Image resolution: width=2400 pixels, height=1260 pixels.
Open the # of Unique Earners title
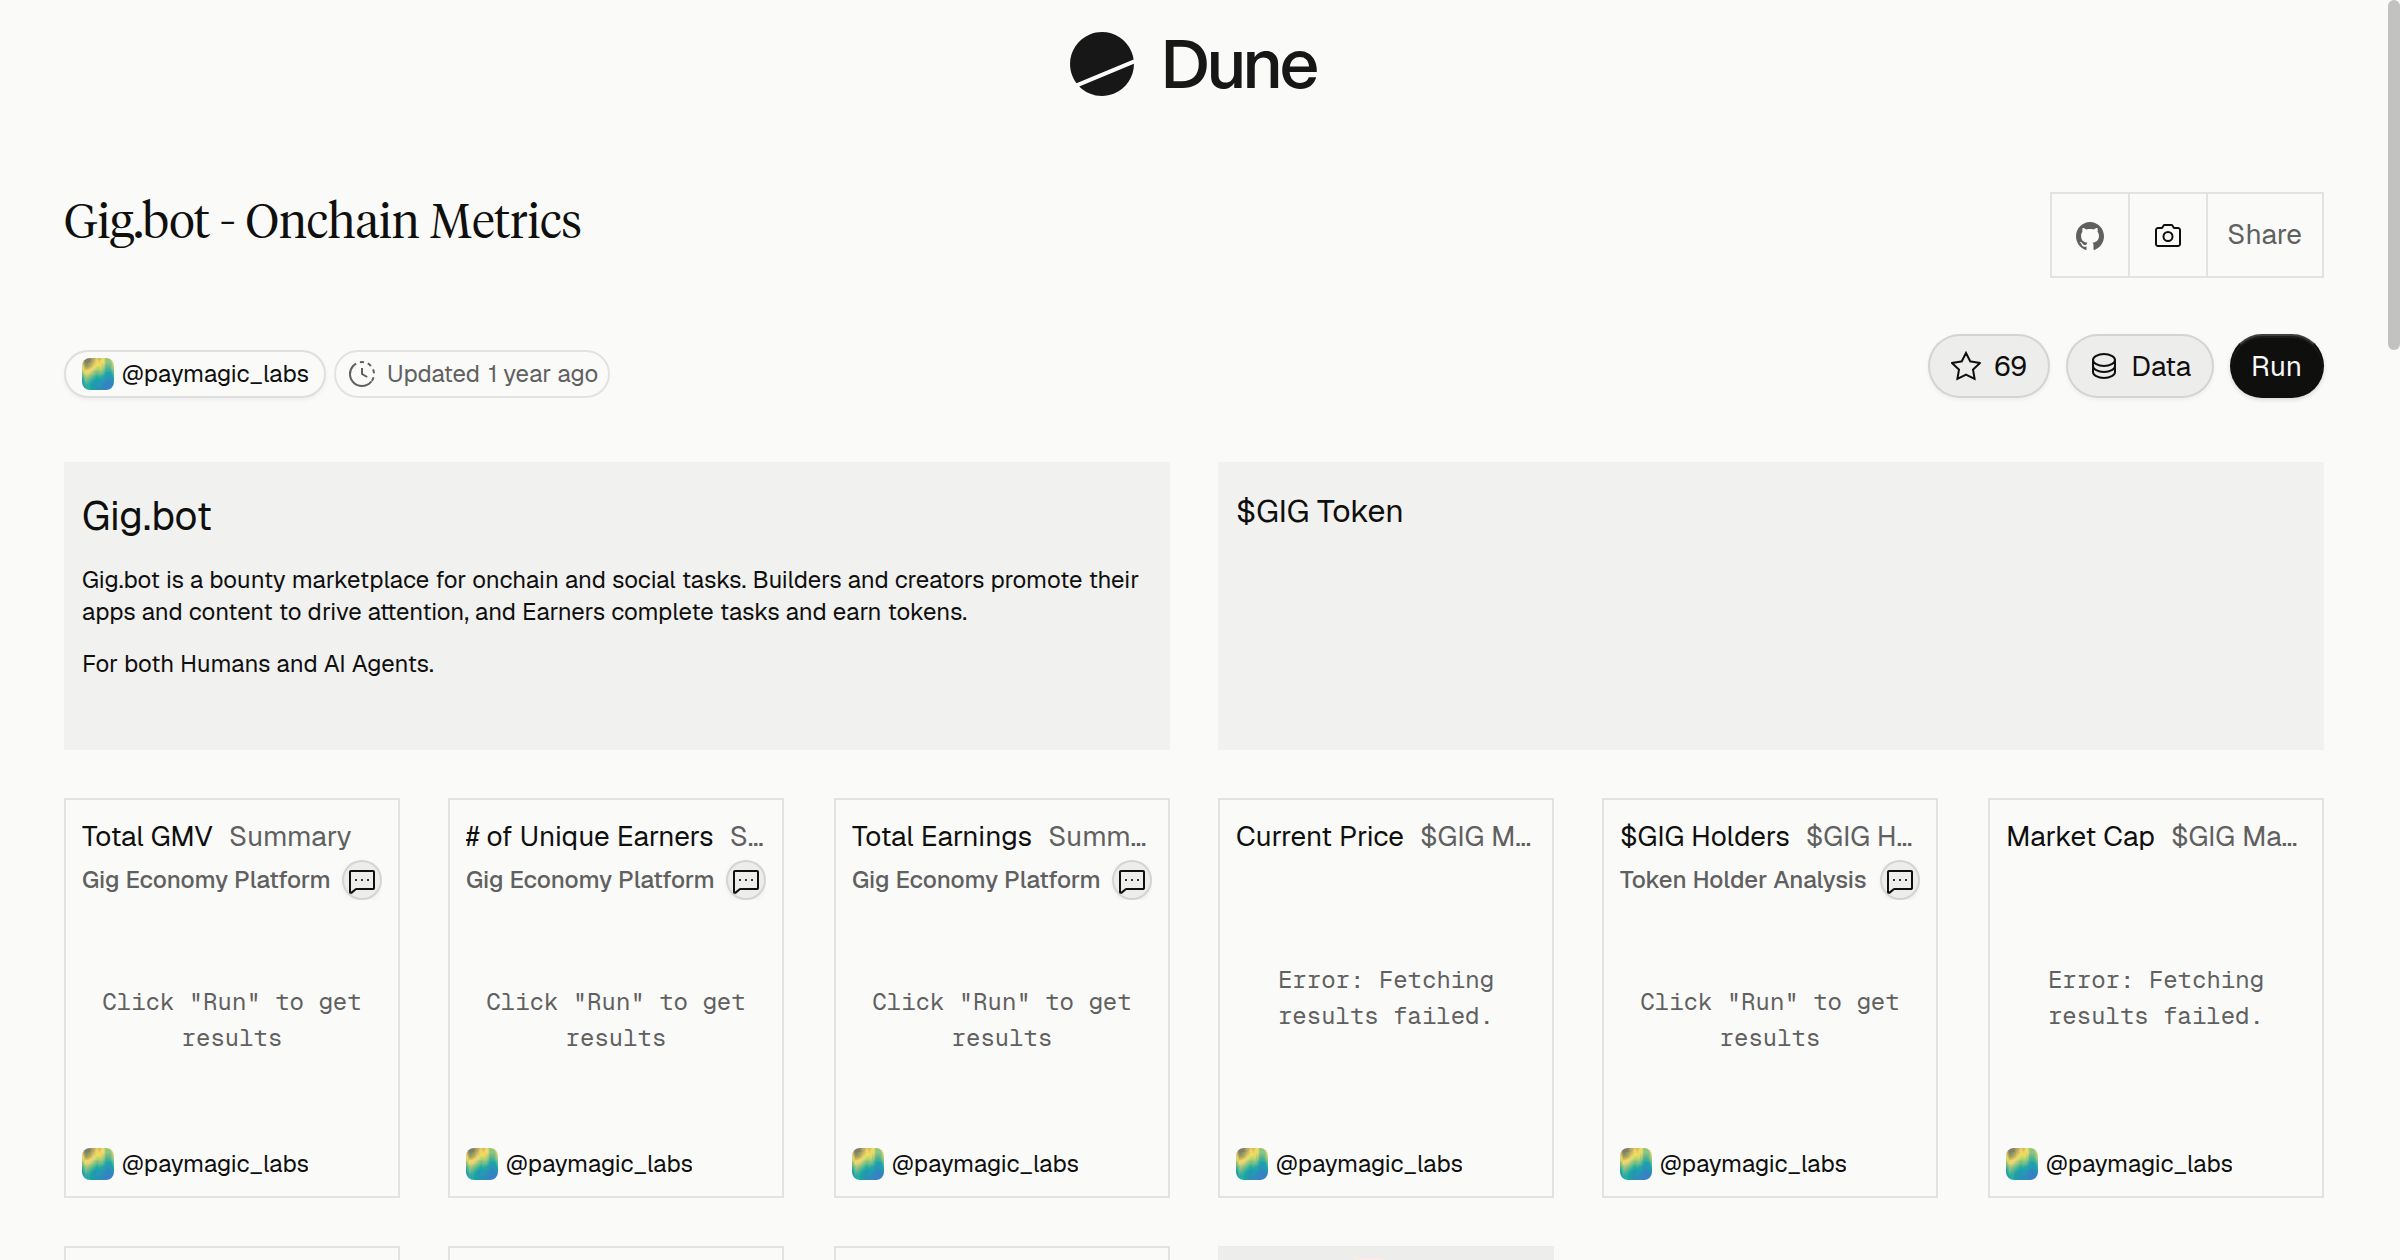(589, 836)
